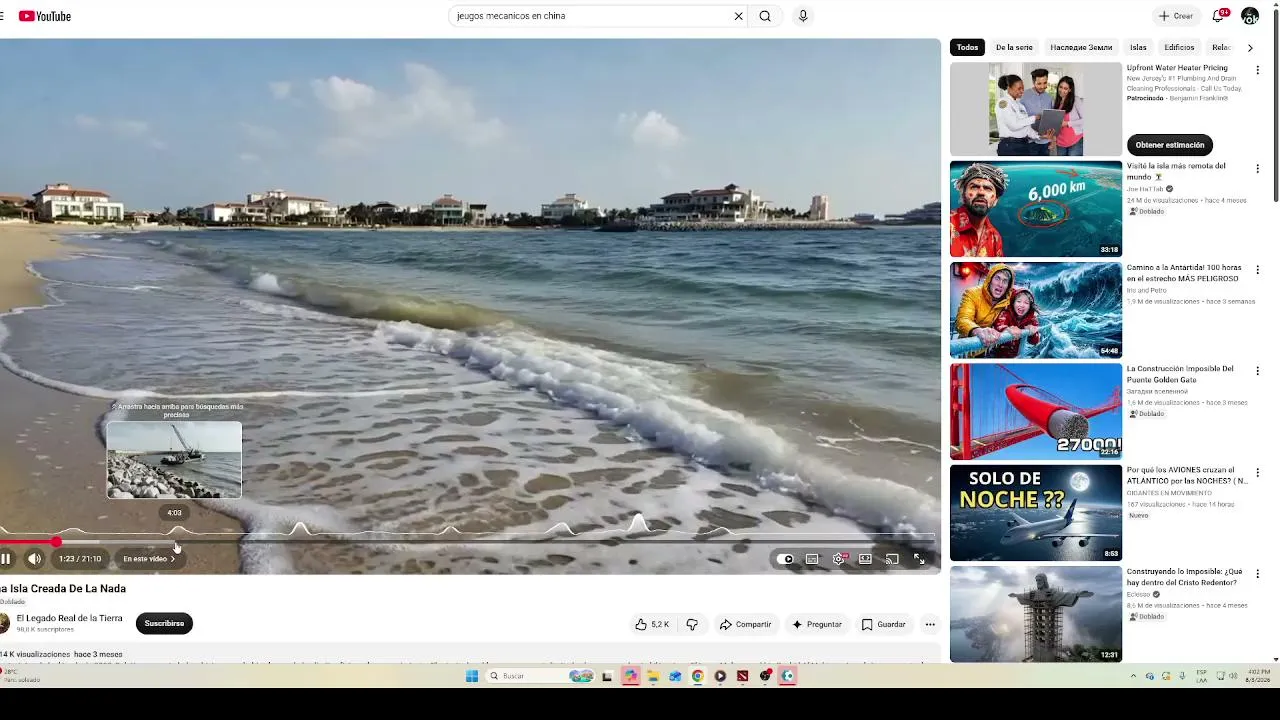Screen dimensions: 1280x720
Task: Open 'La Construcción Imposible Del Puente' title
Action: tap(1180, 374)
